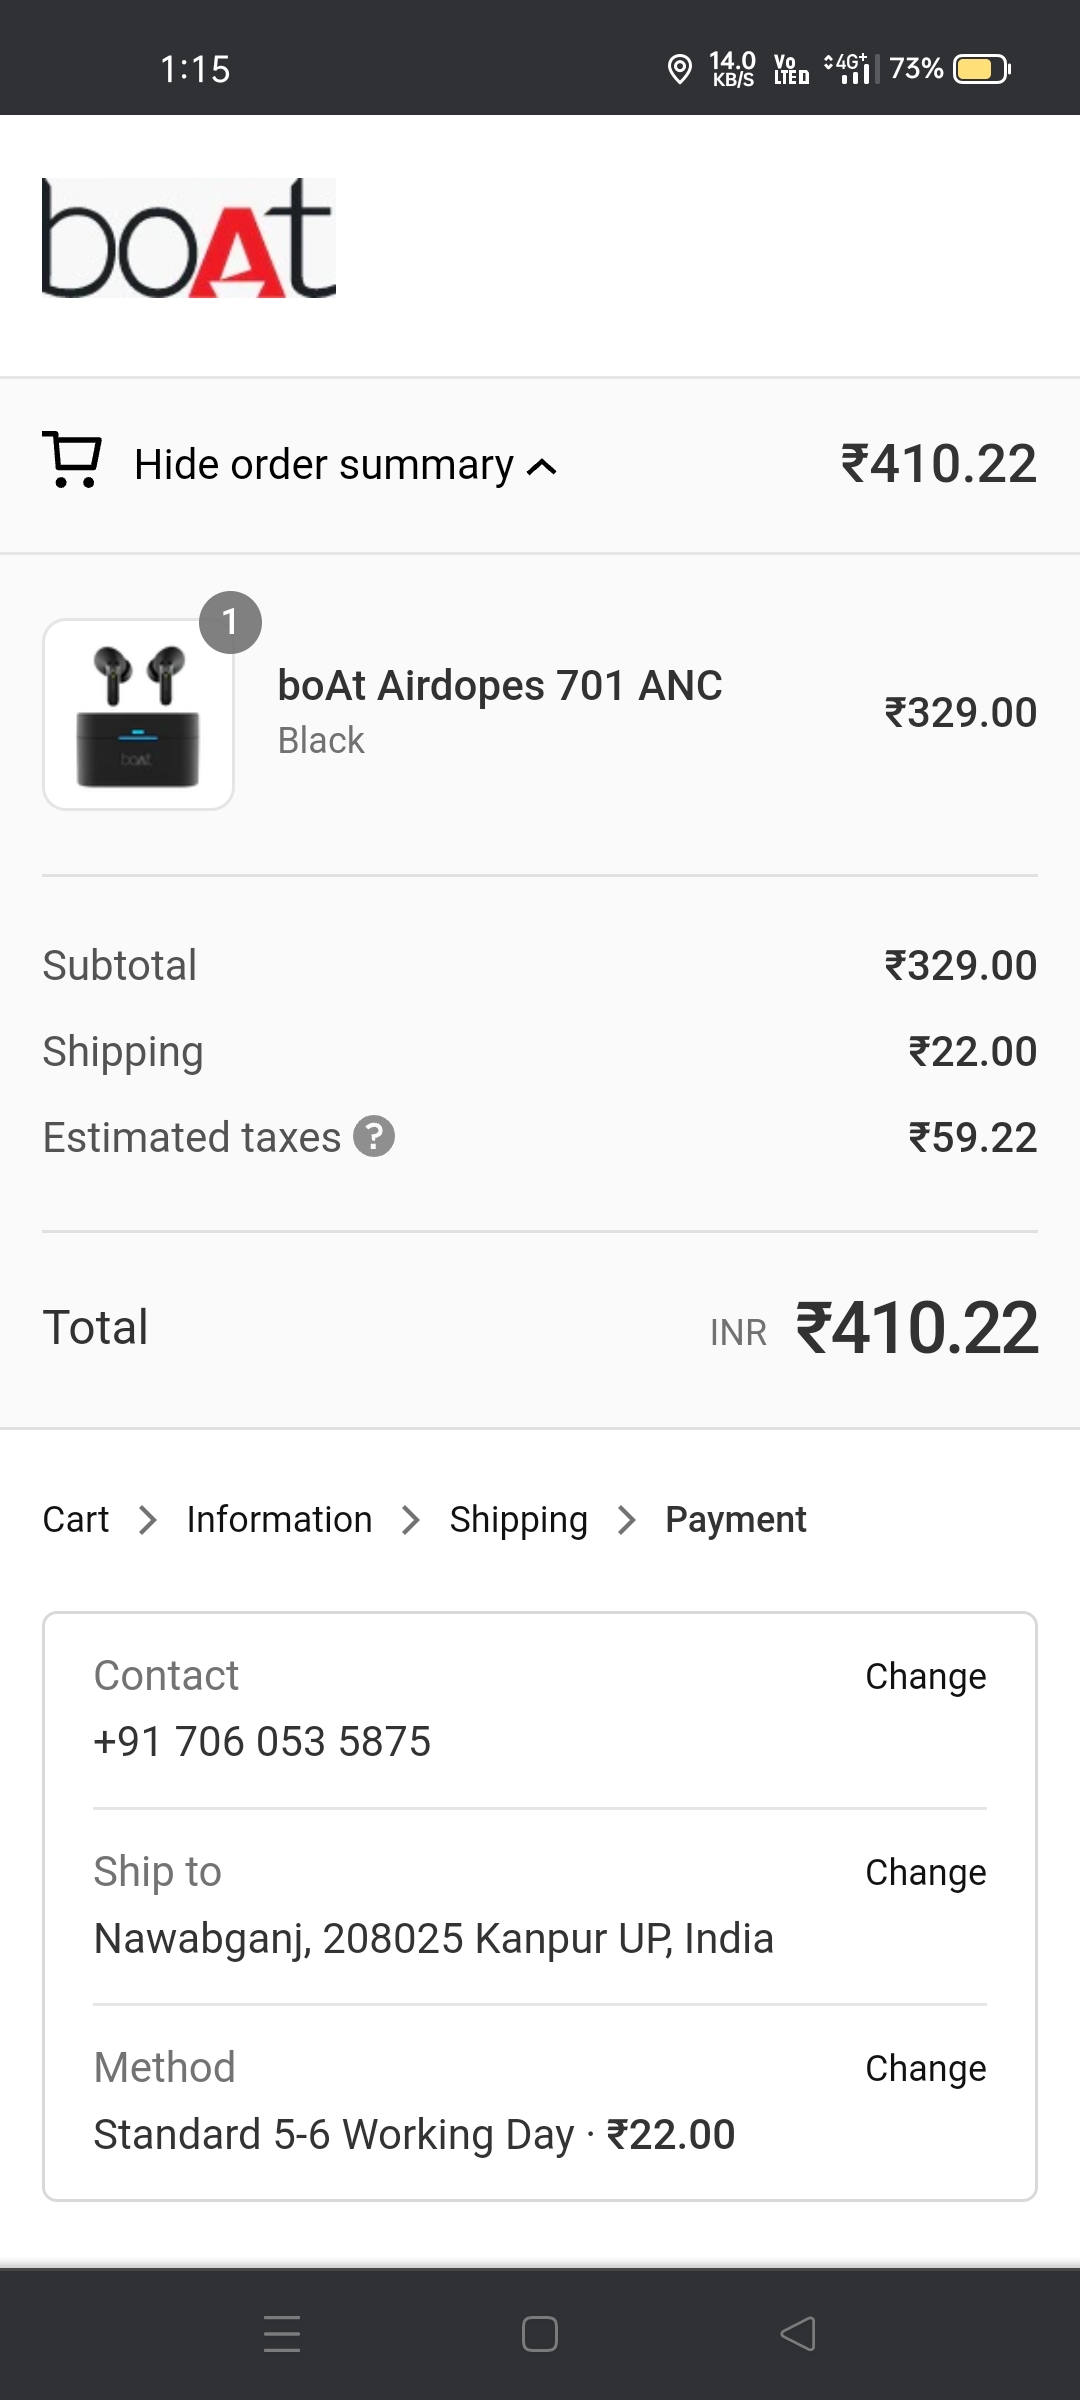Change the shipping method

click(925, 2068)
